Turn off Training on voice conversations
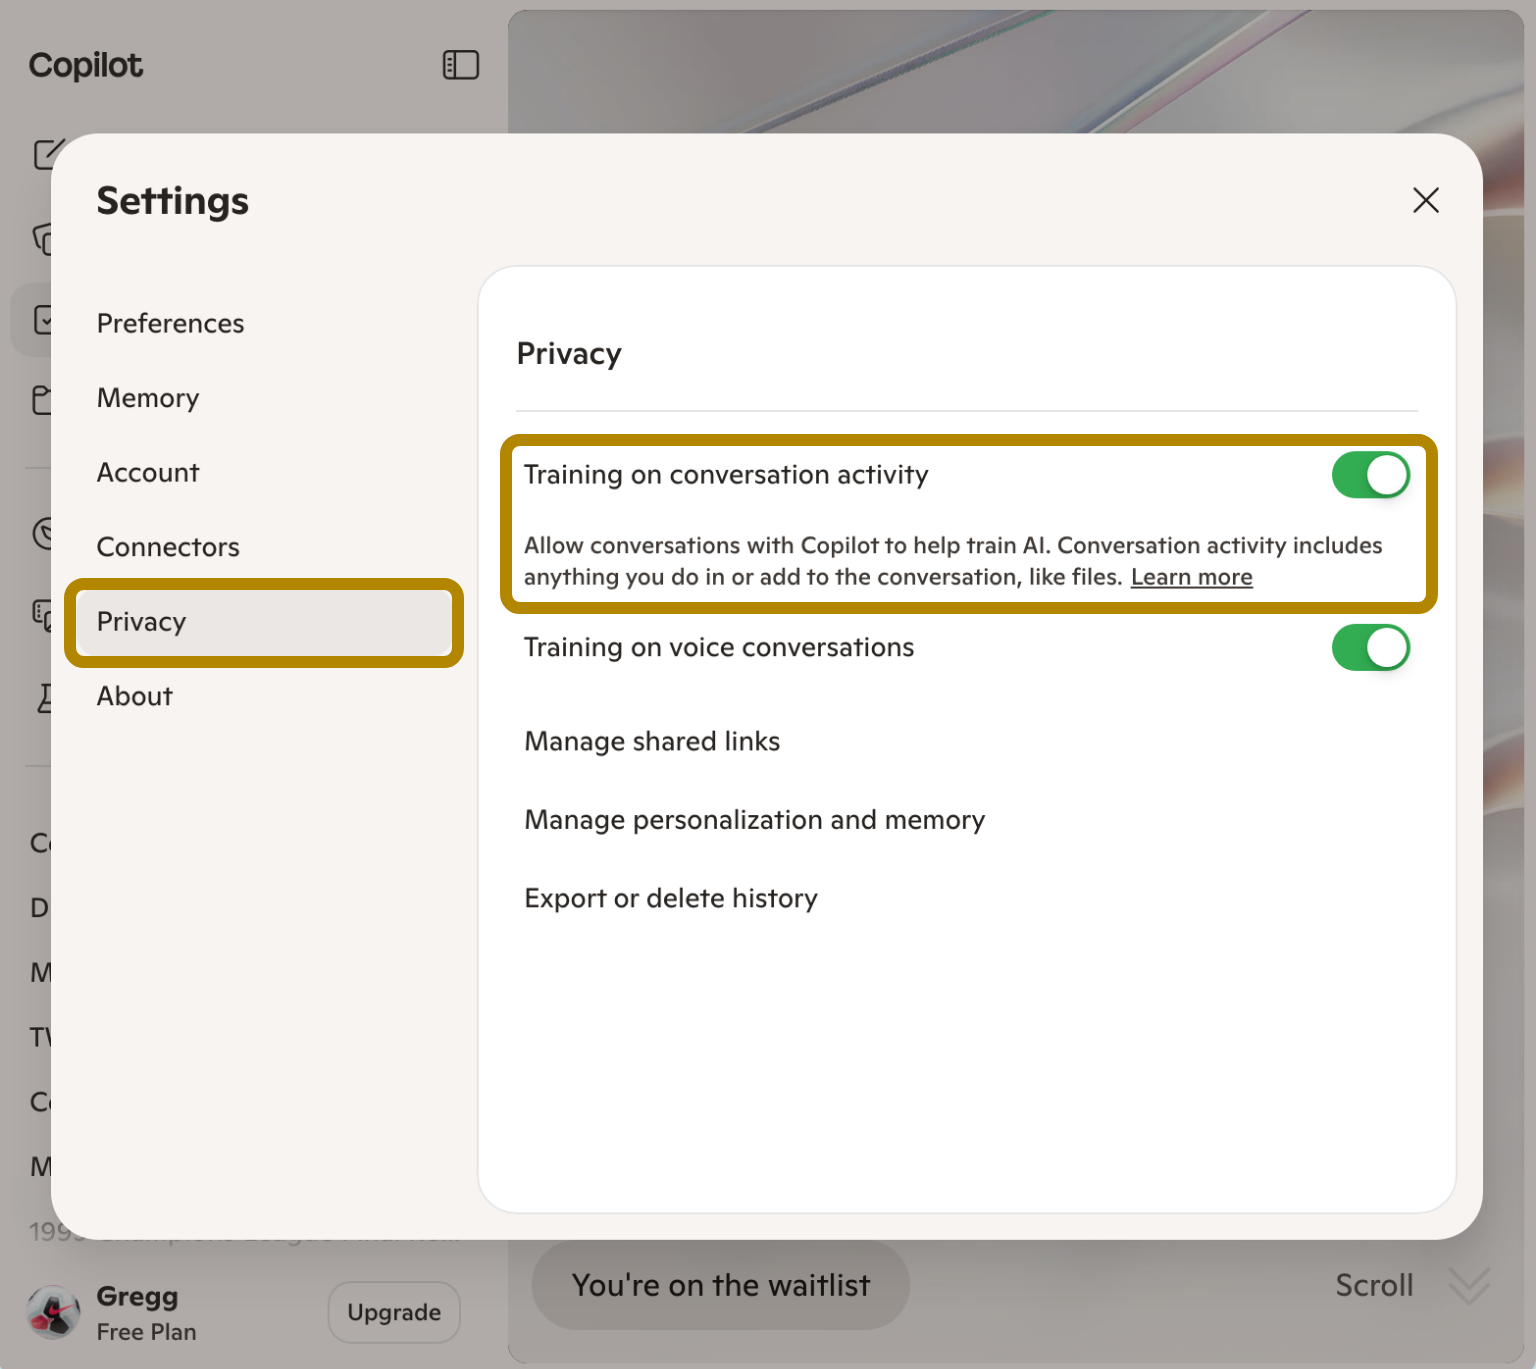This screenshot has height=1369, width=1536. point(1371,647)
